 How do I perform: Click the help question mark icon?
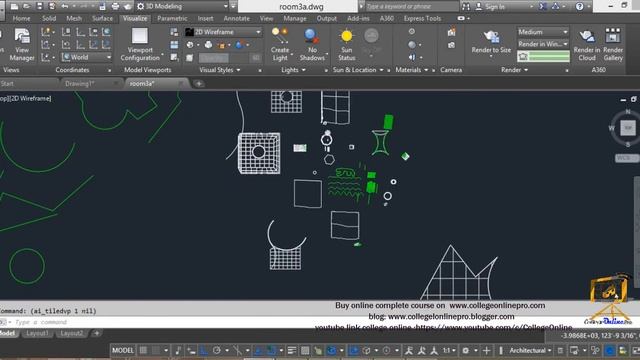(x=579, y=6)
